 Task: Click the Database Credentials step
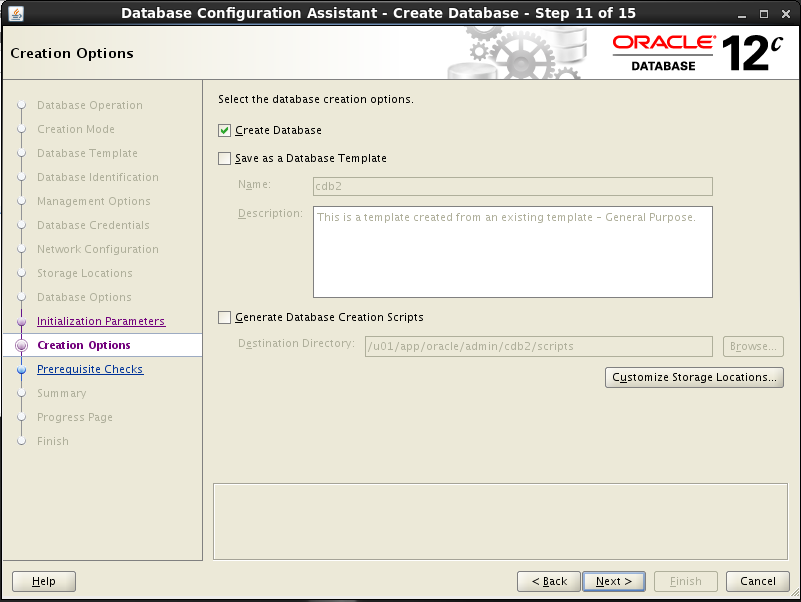tap(93, 225)
